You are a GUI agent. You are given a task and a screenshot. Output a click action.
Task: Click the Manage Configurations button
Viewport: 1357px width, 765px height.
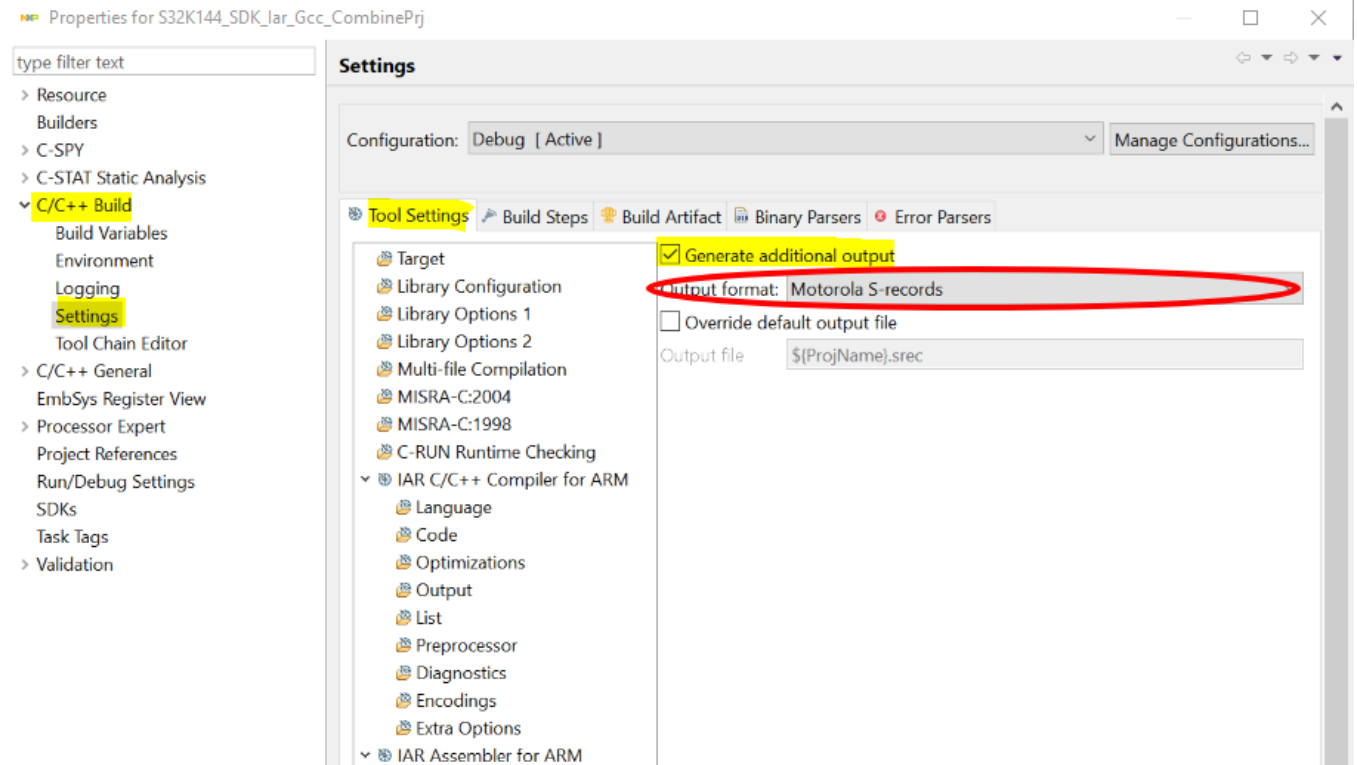tap(1211, 140)
